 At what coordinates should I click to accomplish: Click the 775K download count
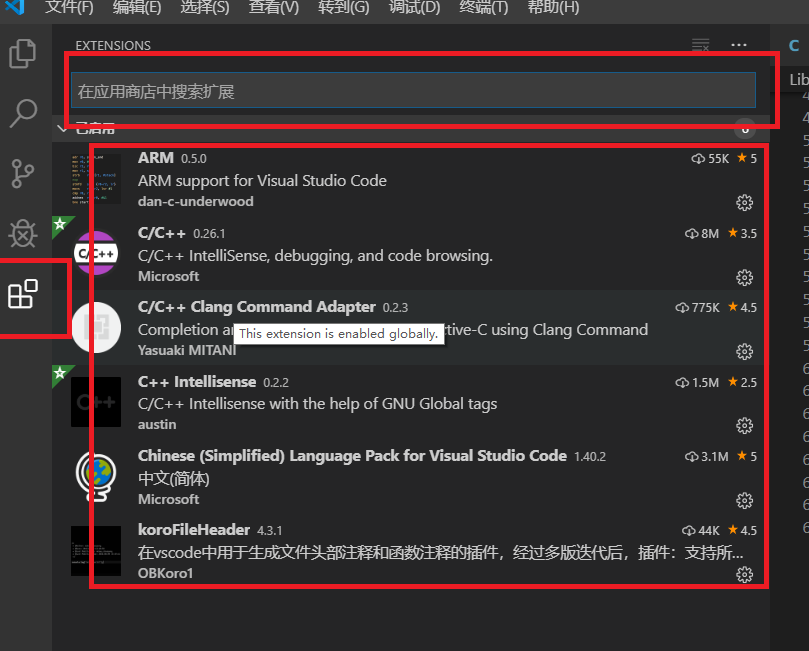(697, 308)
